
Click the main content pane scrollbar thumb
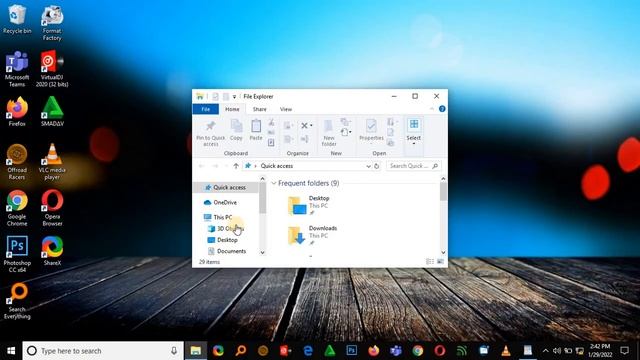[443, 192]
